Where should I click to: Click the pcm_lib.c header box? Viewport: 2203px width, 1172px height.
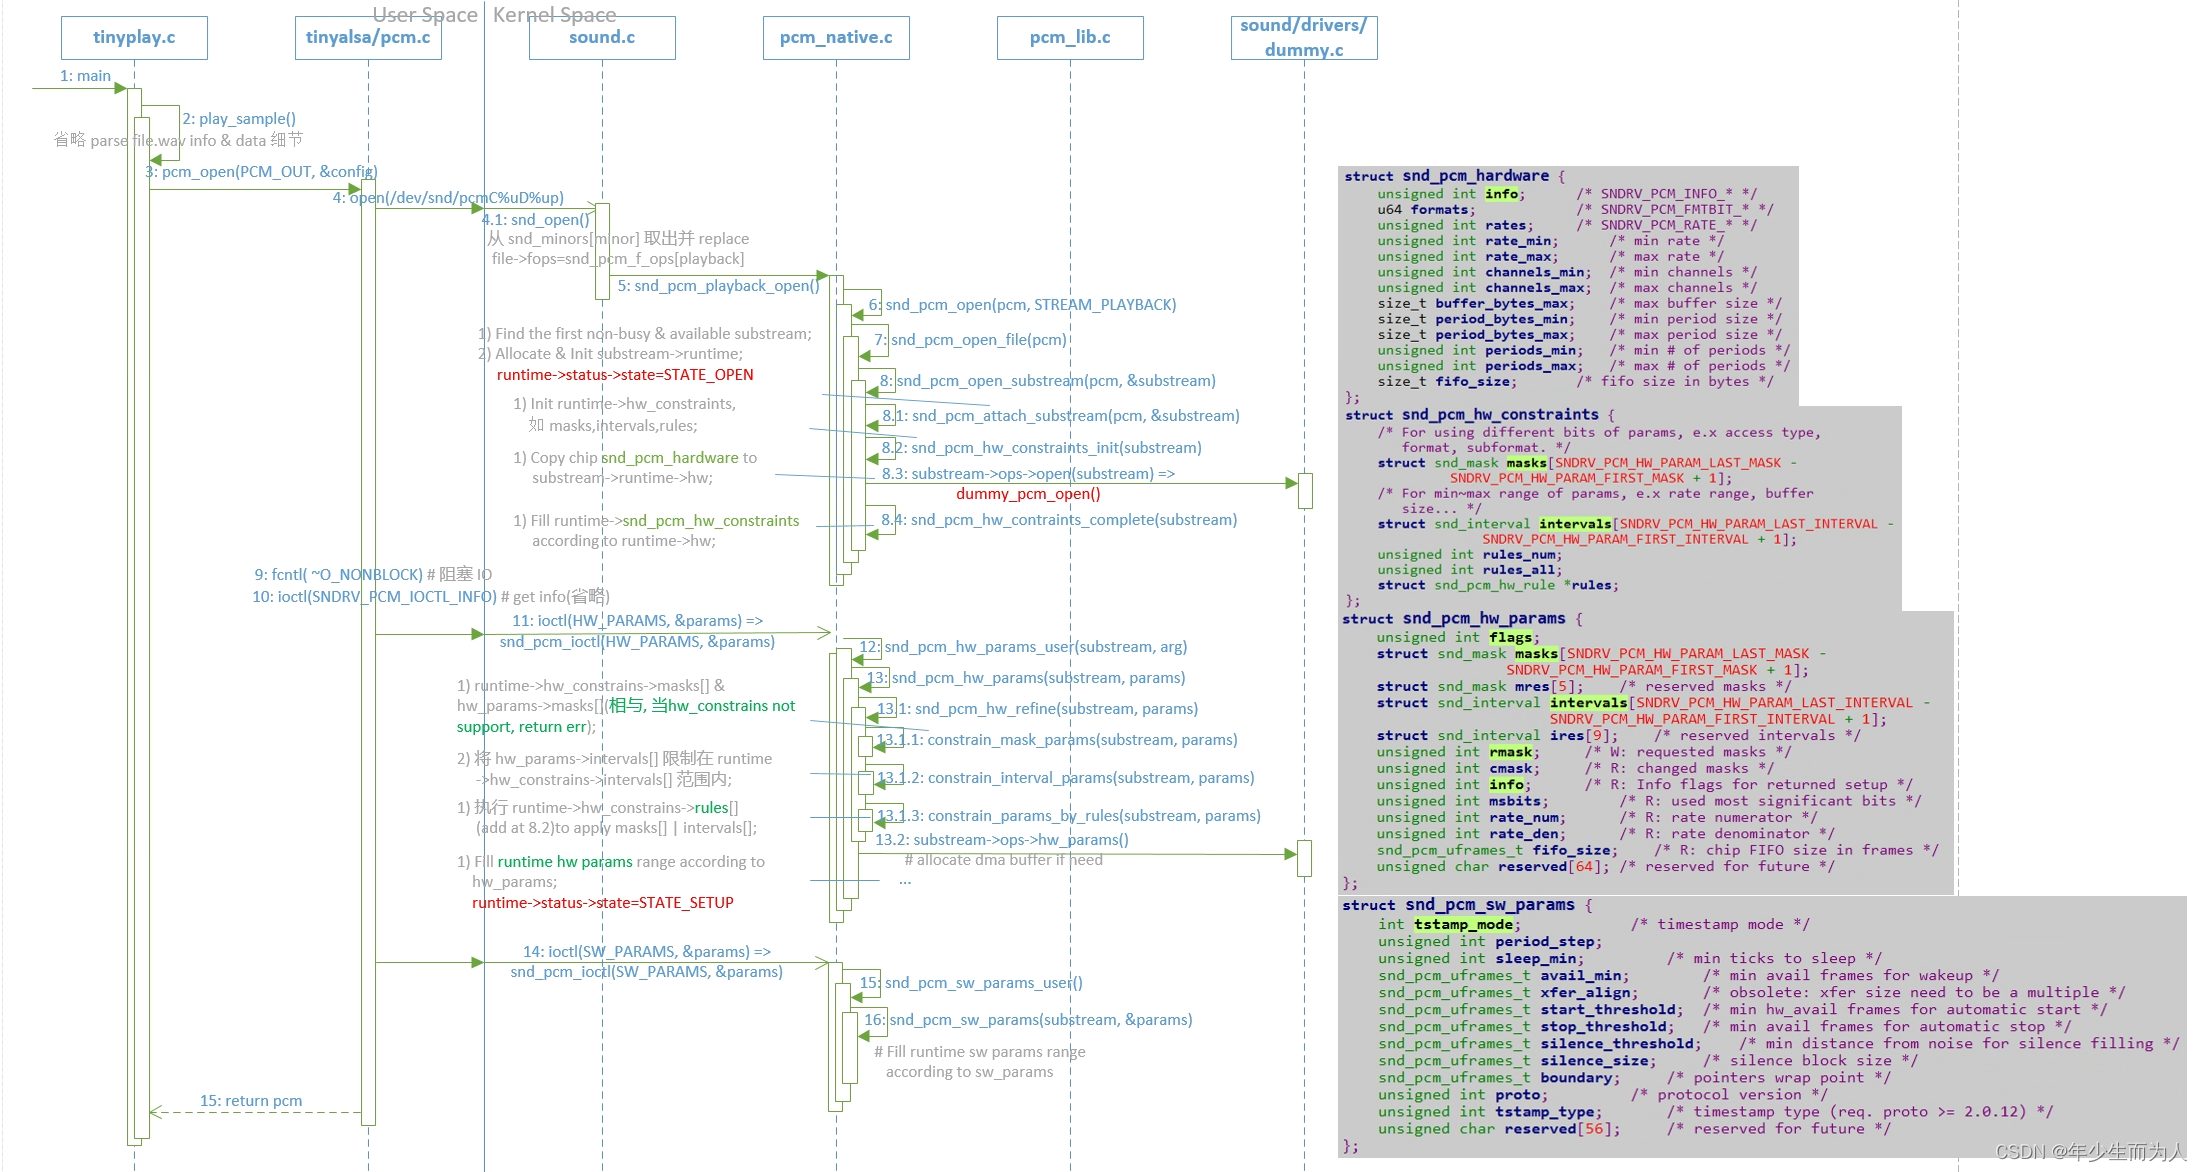pyautogui.click(x=1070, y=38)
